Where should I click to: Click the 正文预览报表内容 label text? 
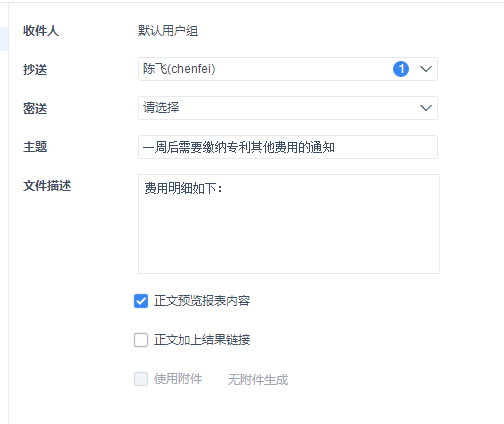pyautogui.click(x=202, y=301)
